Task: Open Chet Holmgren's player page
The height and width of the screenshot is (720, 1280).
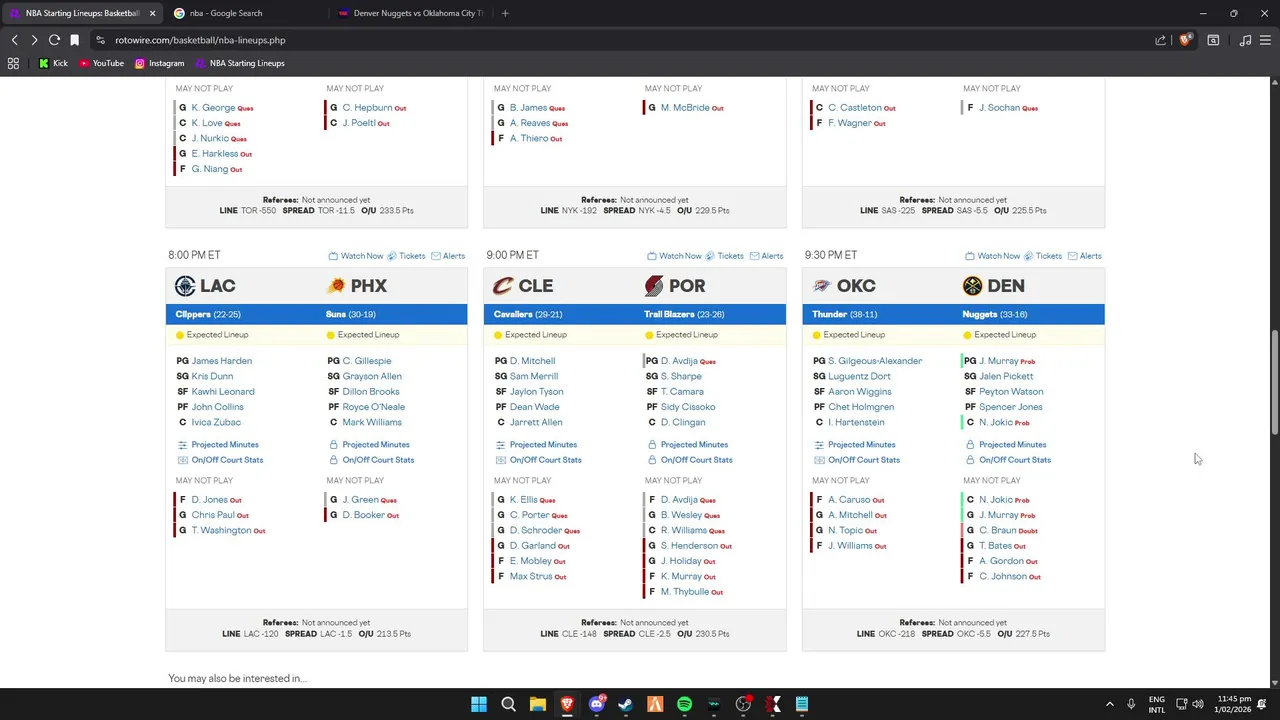Action: coord(861,407)
